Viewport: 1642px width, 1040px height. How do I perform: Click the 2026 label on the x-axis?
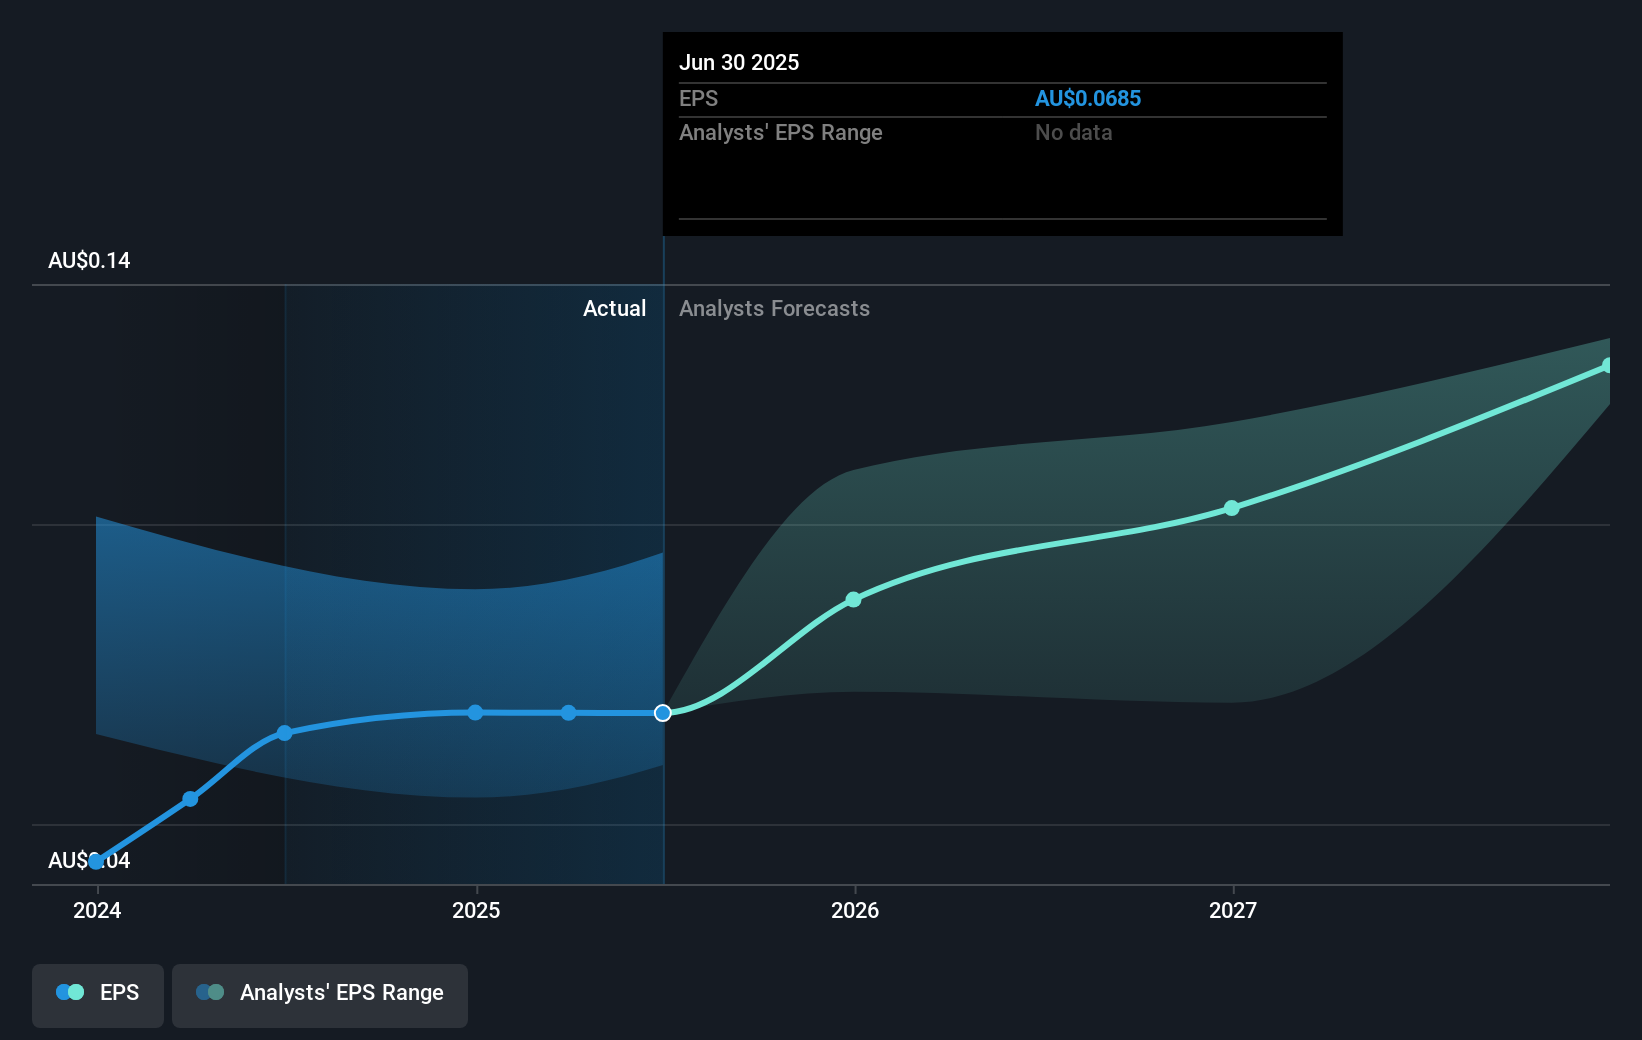[854, 911]
